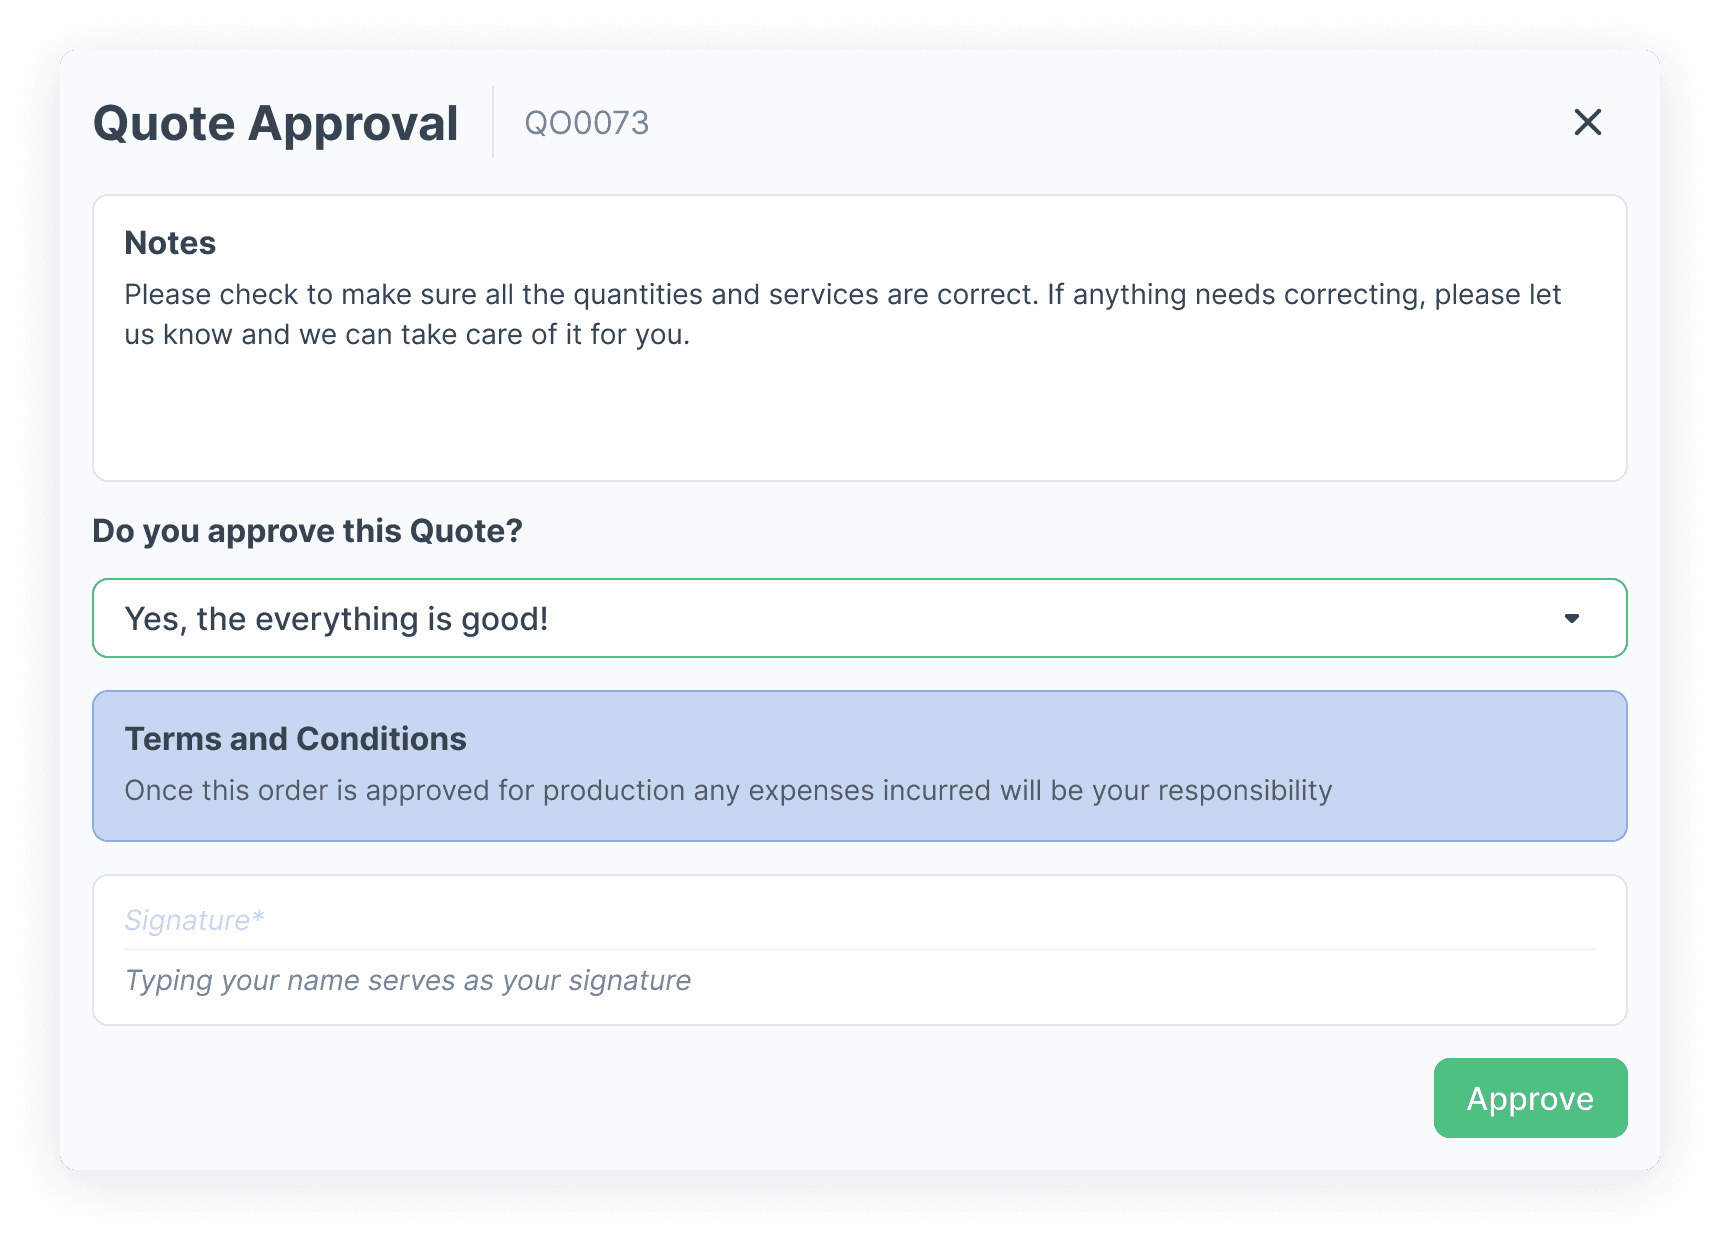Click the Approve button

pyautogui.click(x=1529, y=1098)
